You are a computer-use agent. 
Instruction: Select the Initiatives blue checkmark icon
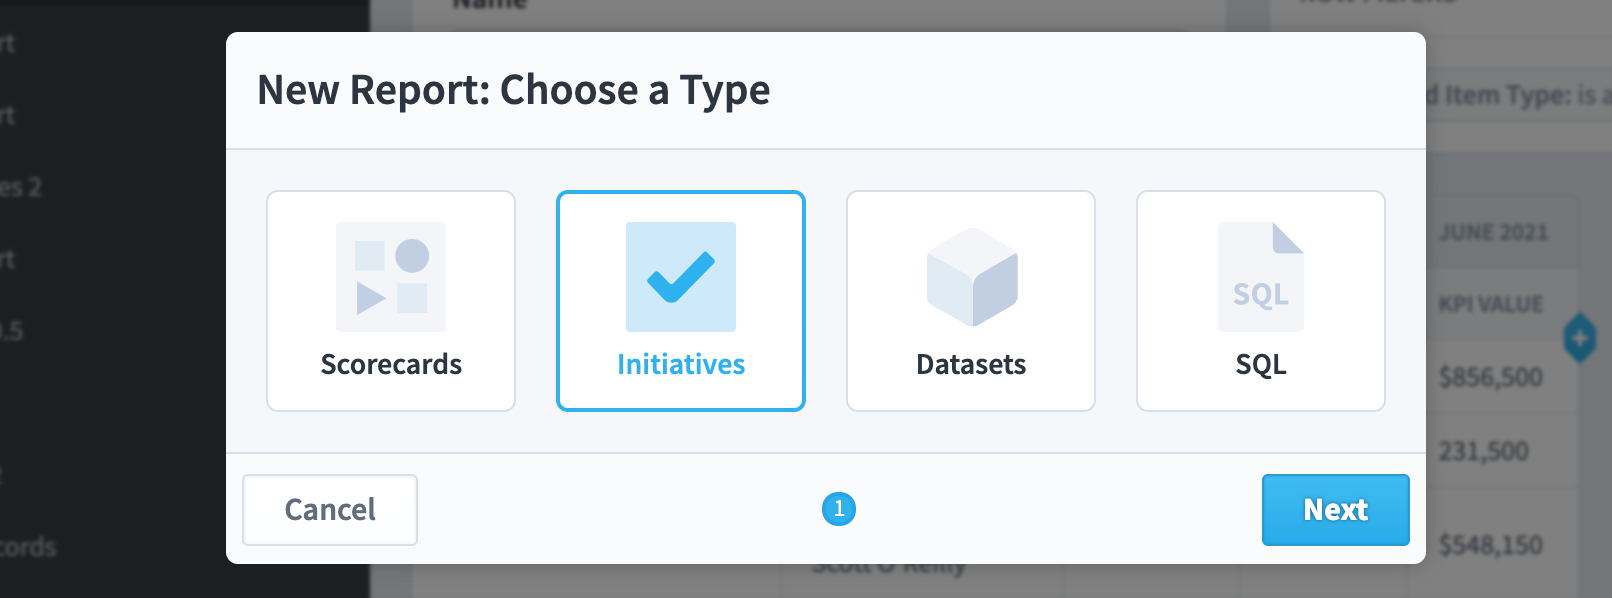[681, 277]
